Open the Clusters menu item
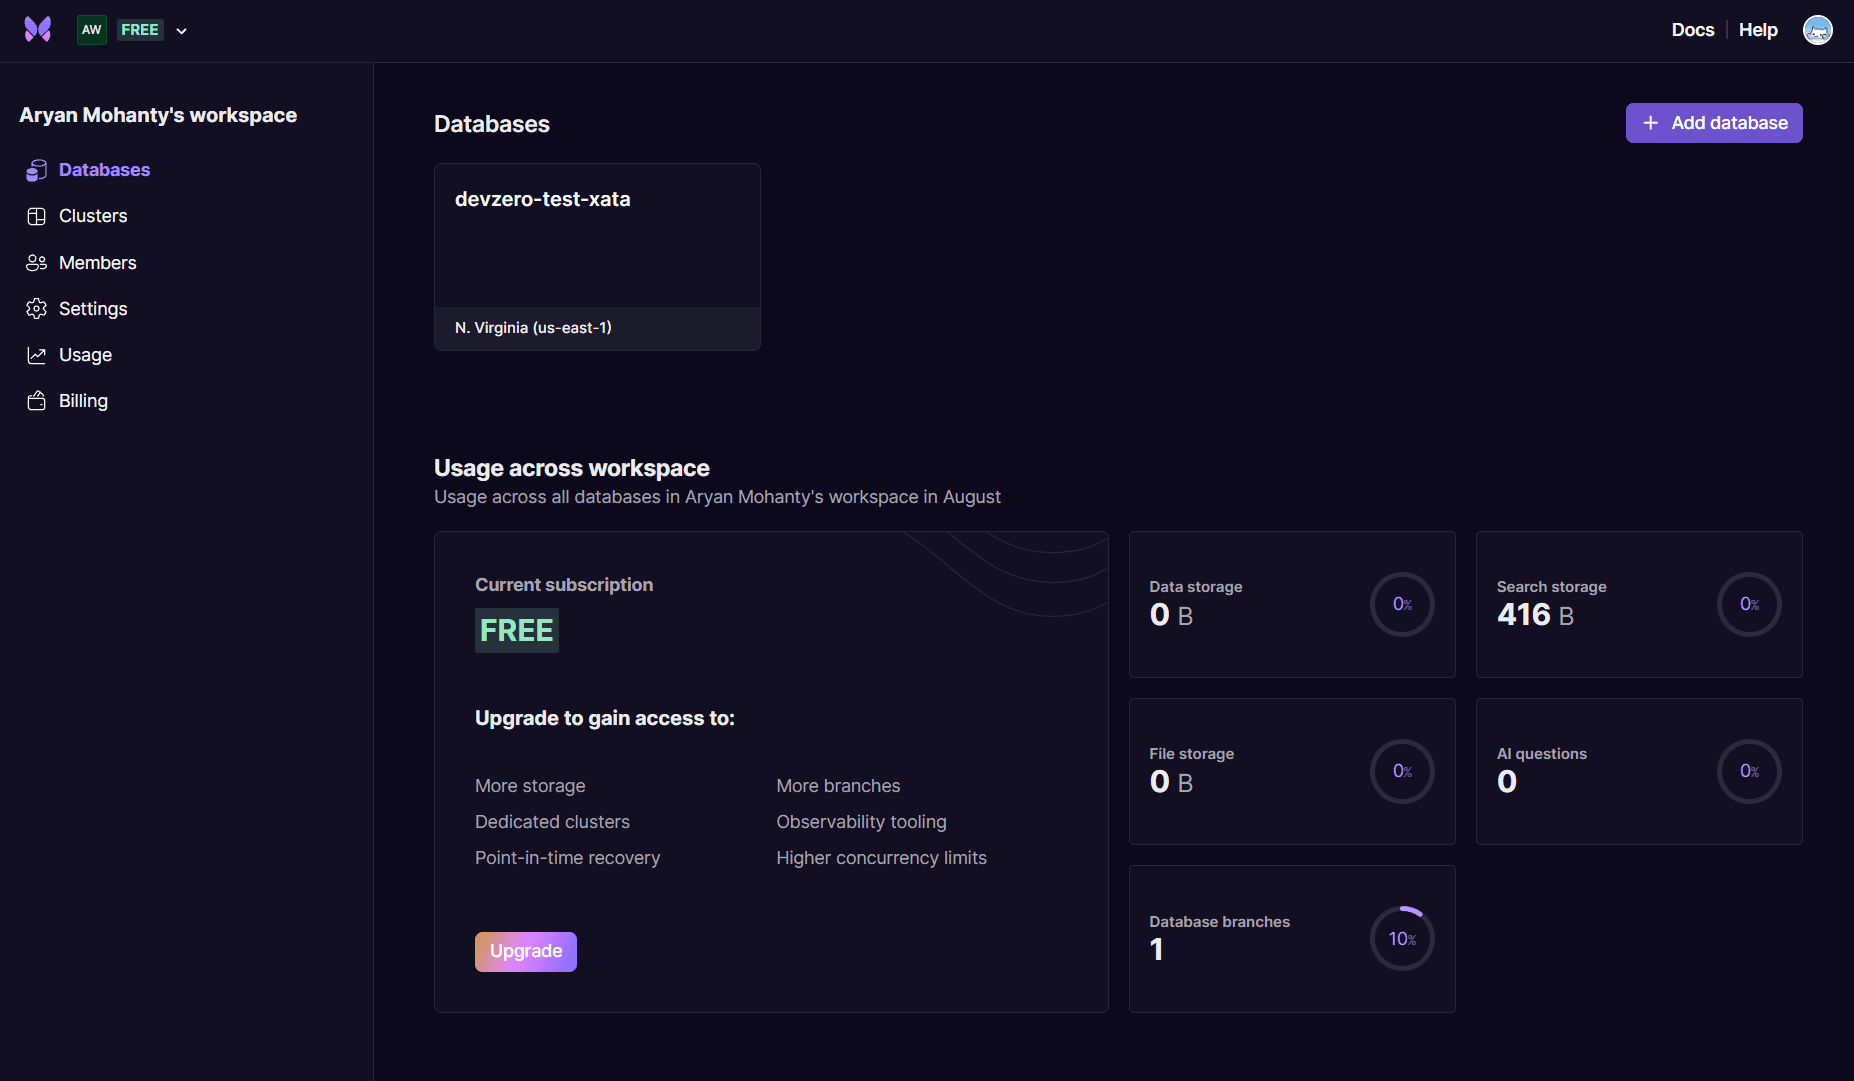 93,216
